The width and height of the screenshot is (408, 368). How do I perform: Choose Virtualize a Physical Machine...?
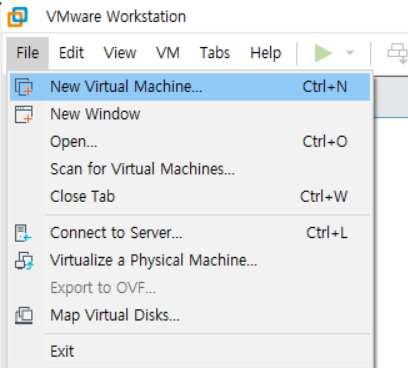[190, 260]
